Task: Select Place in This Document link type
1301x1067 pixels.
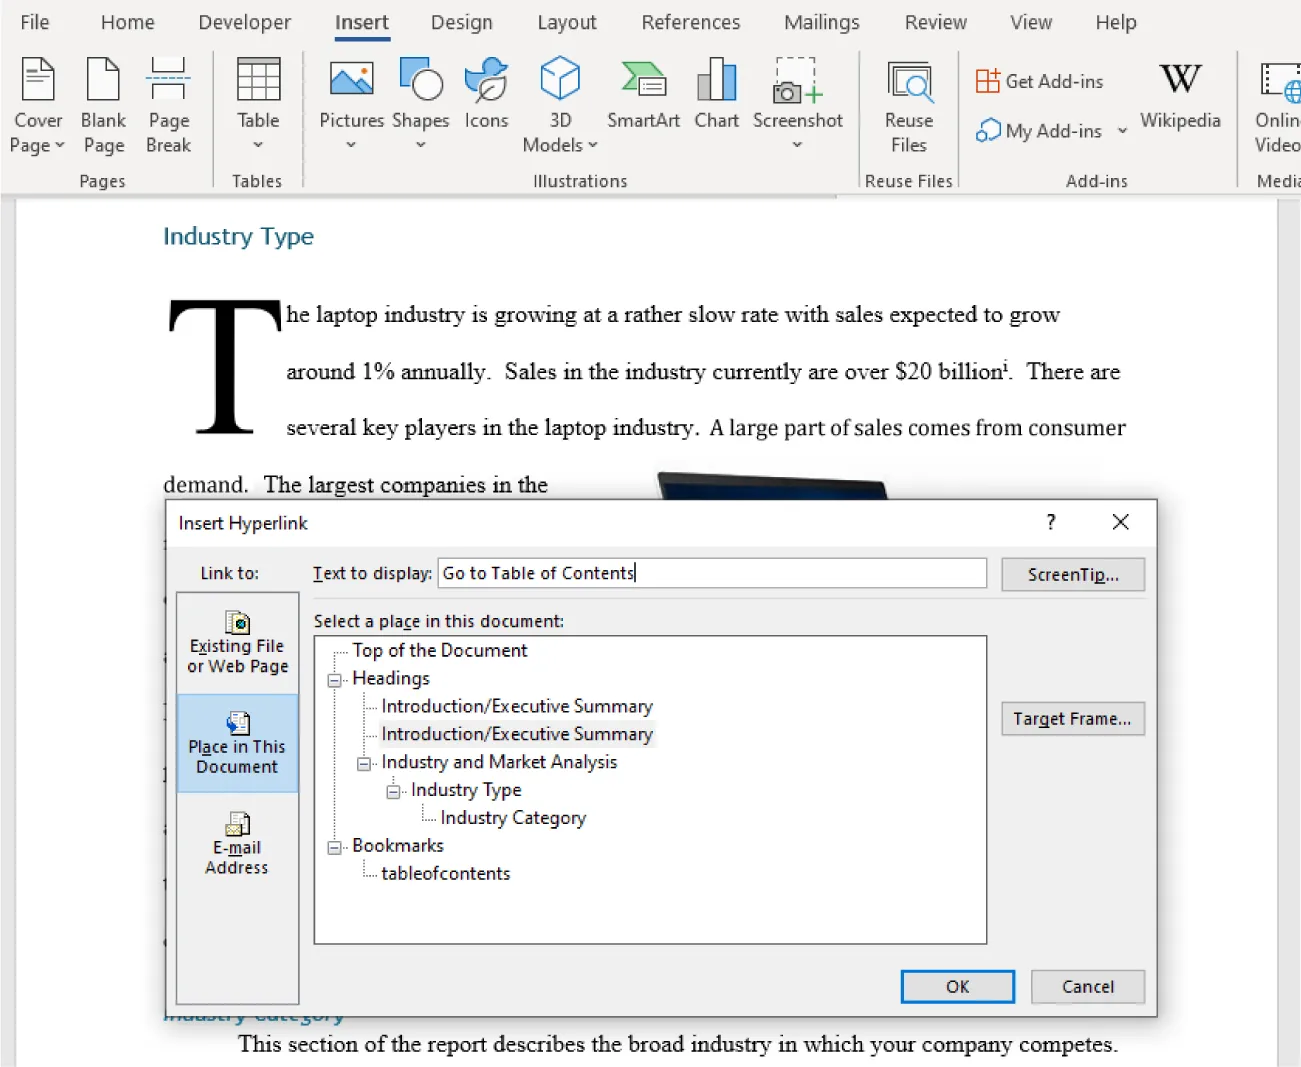Action: coord(237,743)
